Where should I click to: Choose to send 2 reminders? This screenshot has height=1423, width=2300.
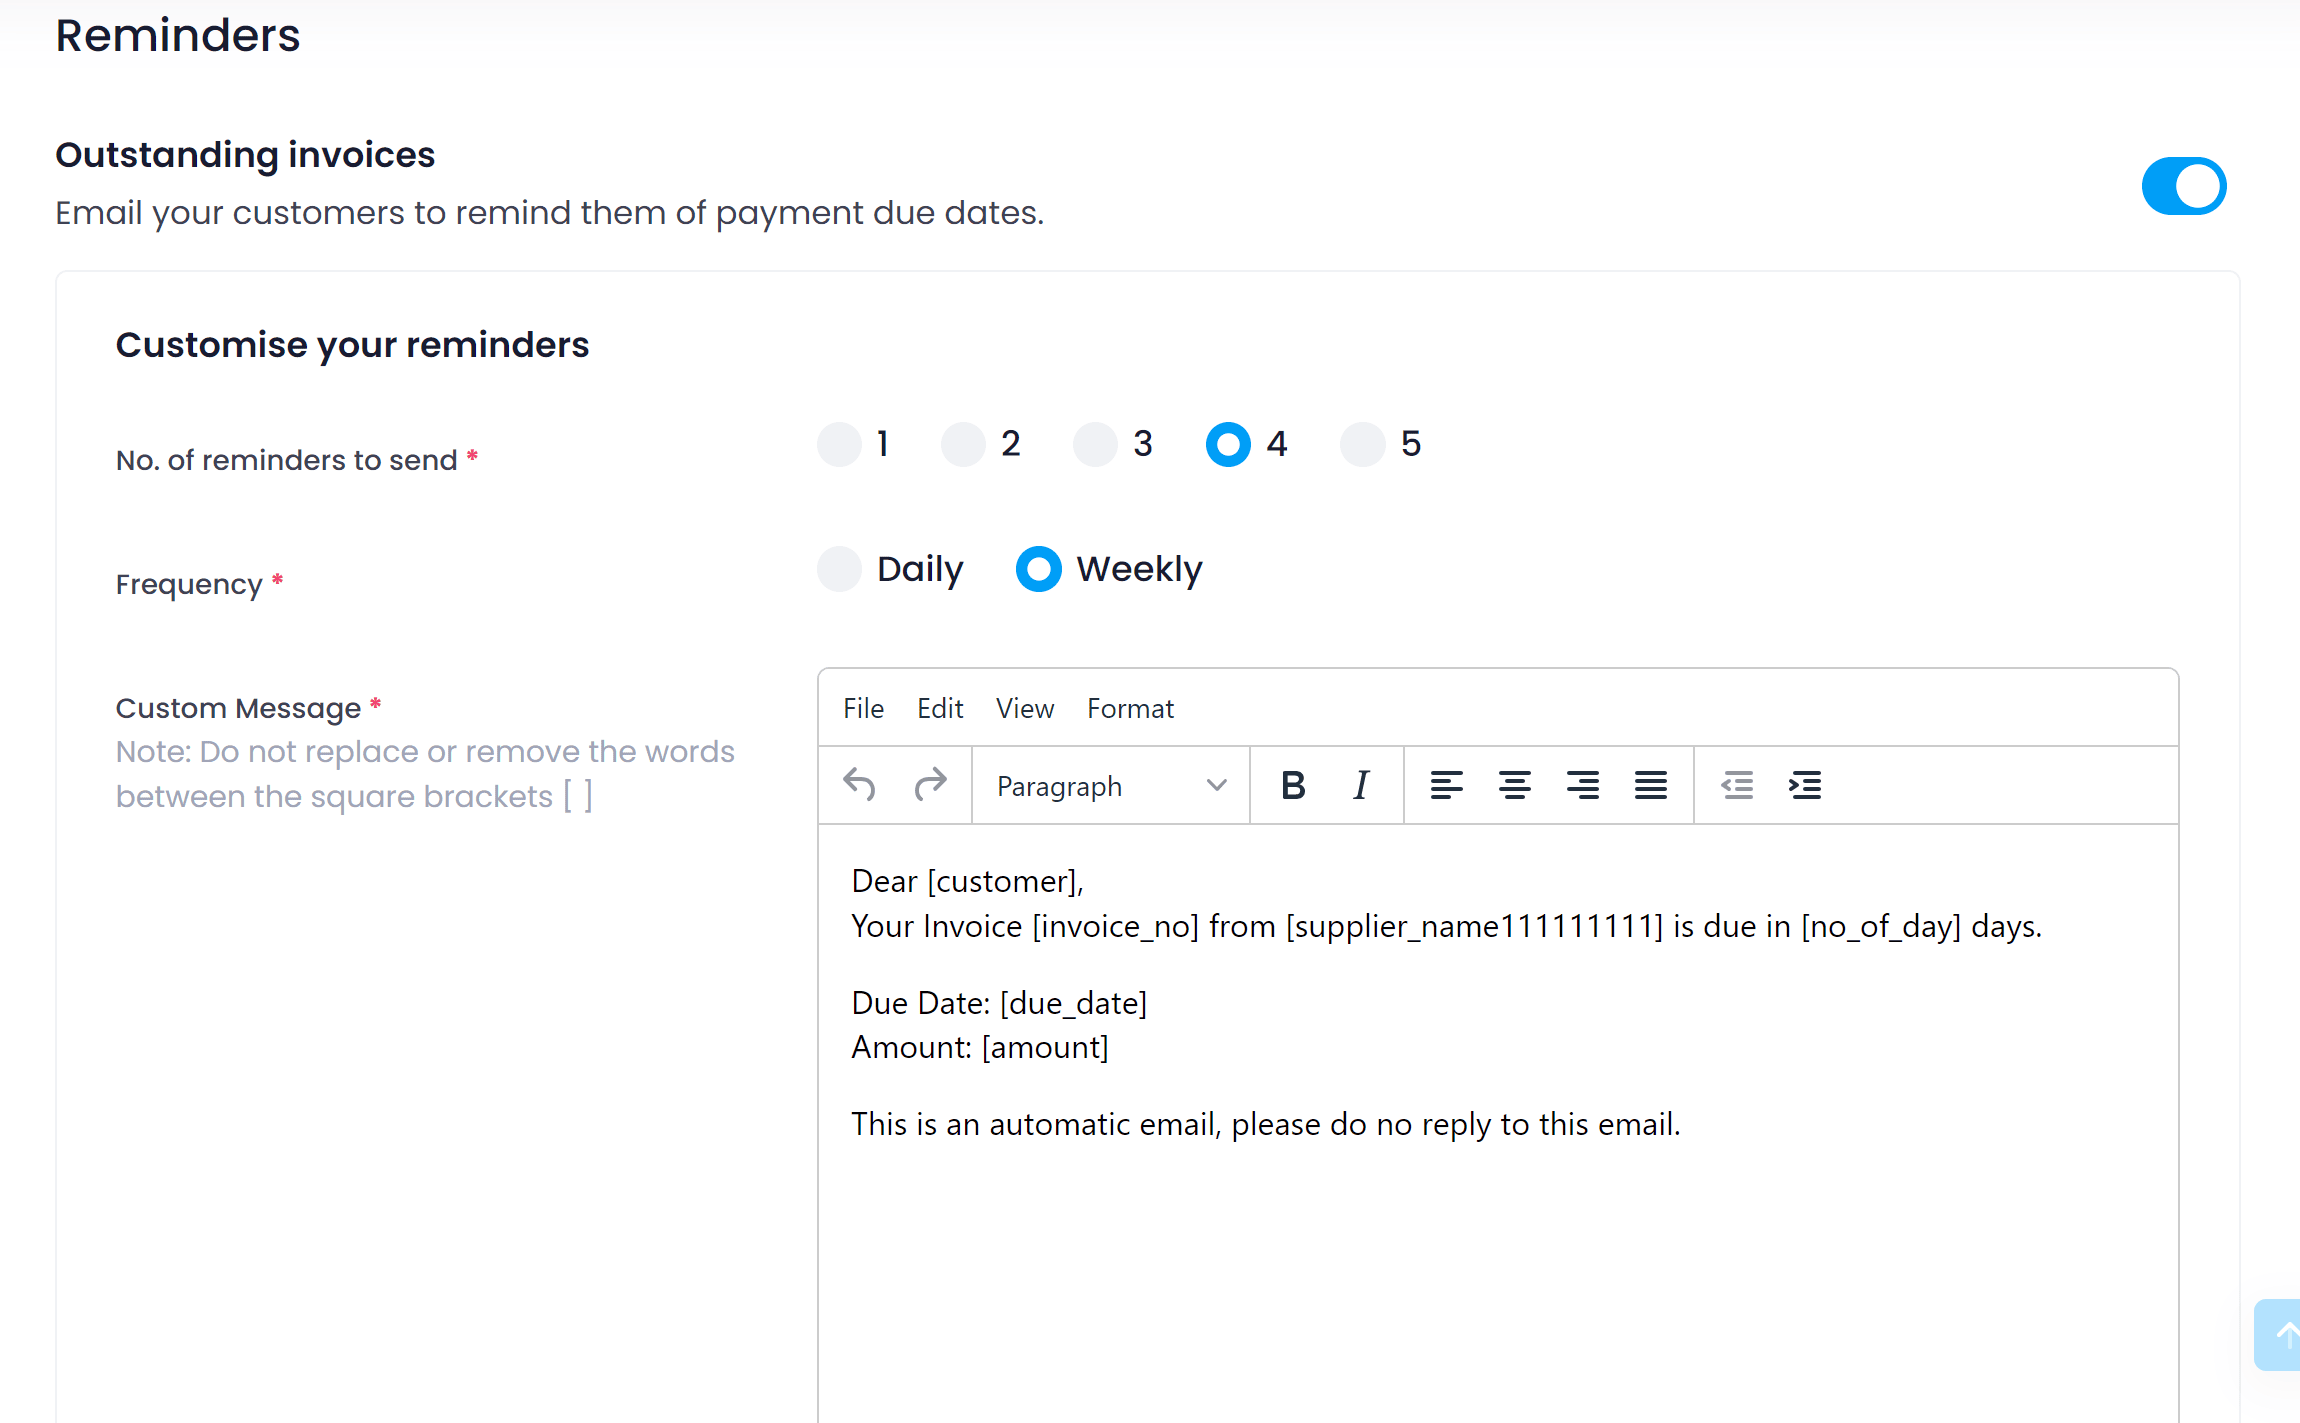click(x=963, y=444)
